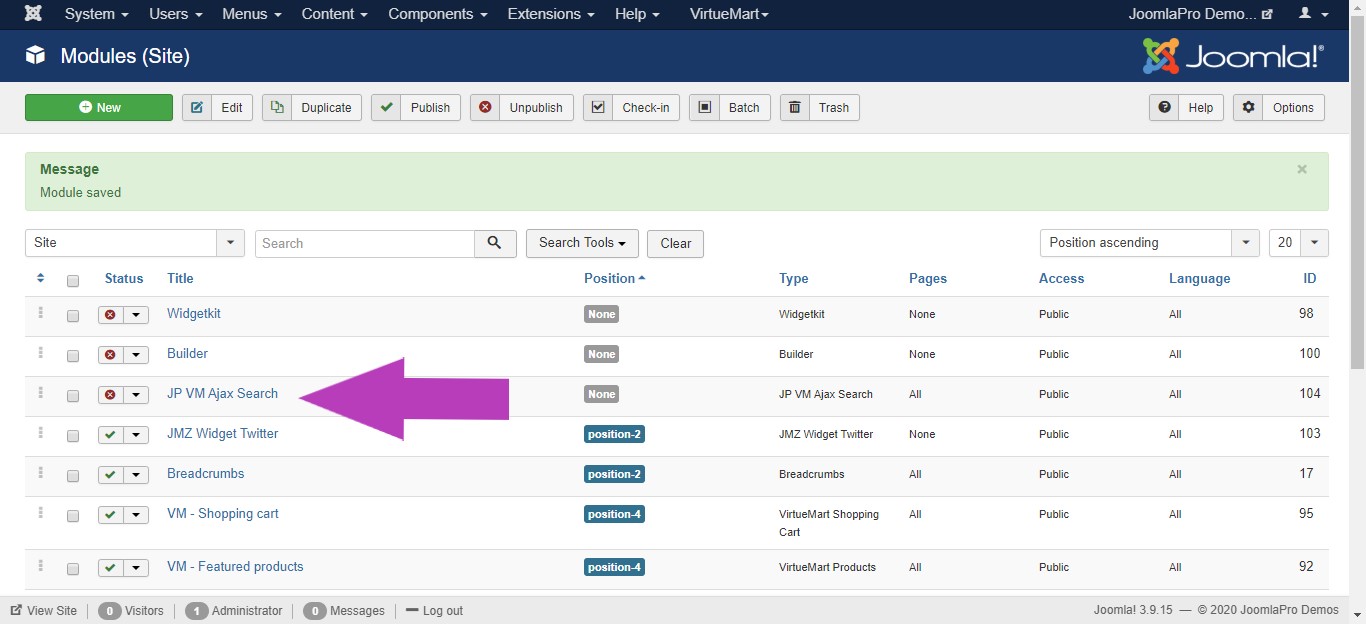This screenshot has height=624, width=1366.
Task: Click into the Search text field
Action: pos(365,243)
